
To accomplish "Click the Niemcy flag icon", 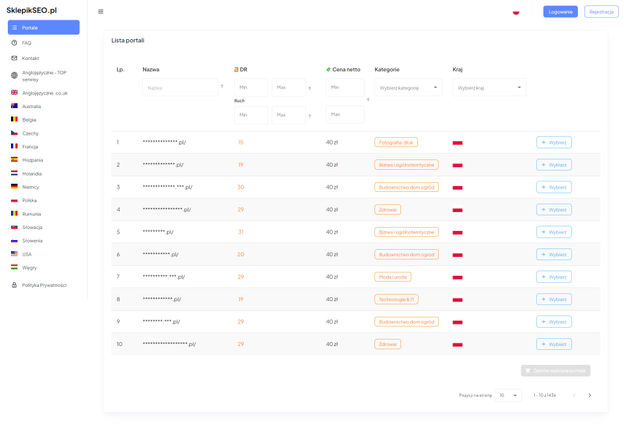I will (14, 187).
